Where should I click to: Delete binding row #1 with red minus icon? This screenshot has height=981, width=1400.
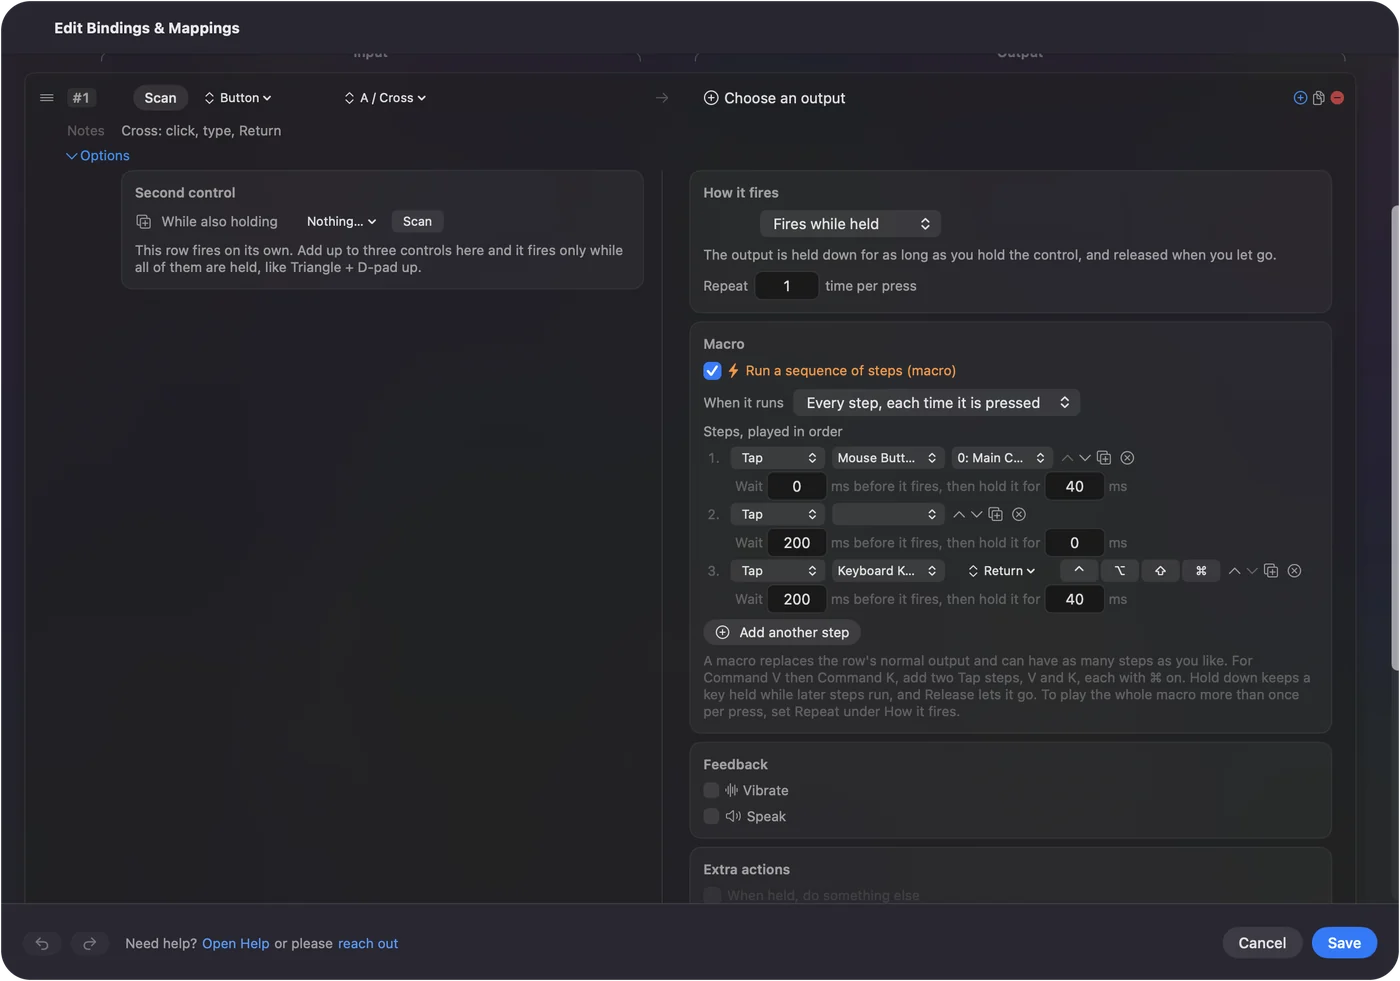[1337, 98]
